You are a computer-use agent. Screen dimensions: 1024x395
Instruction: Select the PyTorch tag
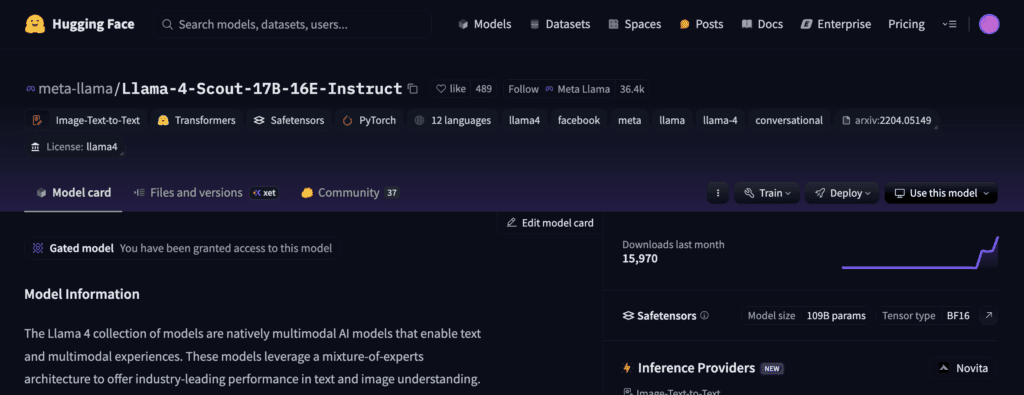click(369, 120)
